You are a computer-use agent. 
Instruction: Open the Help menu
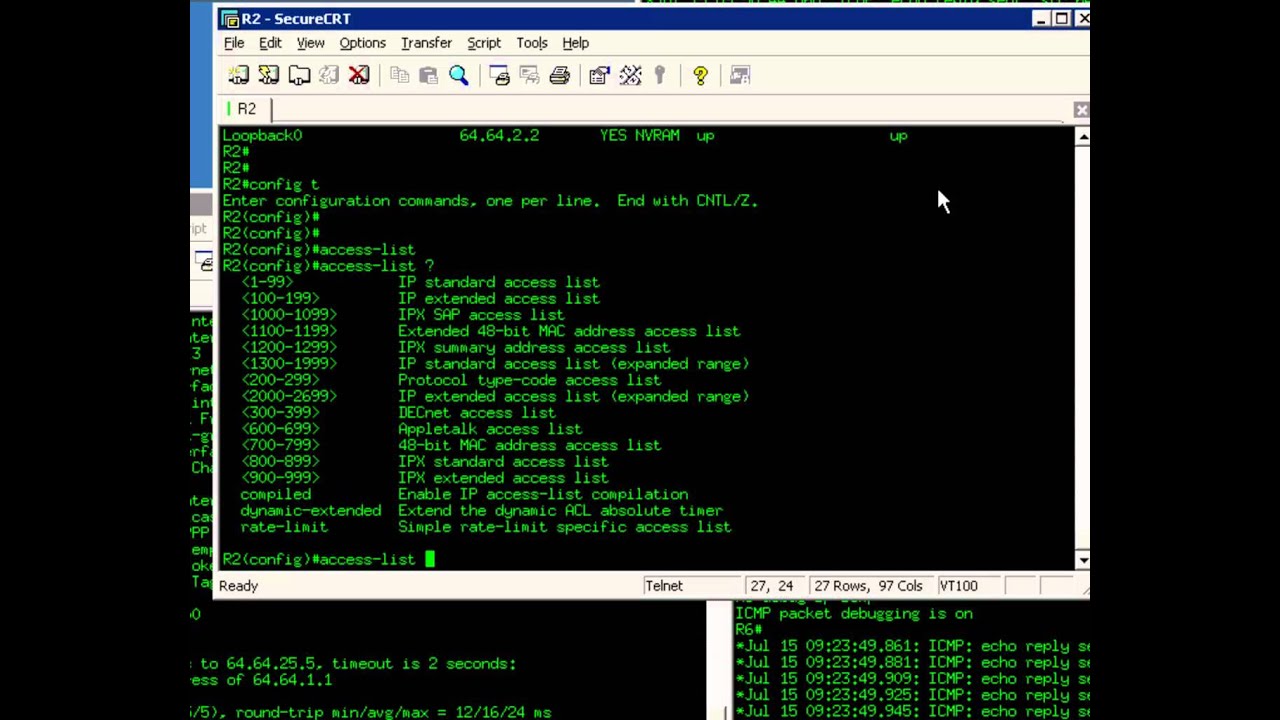[x=575, y=43]
